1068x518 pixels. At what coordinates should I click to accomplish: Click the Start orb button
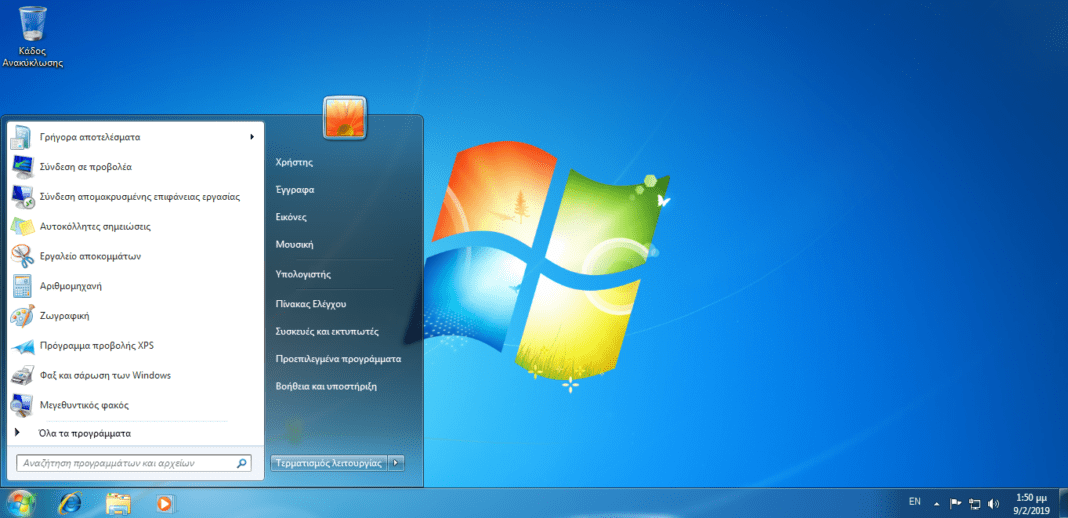tap(19, 503)
